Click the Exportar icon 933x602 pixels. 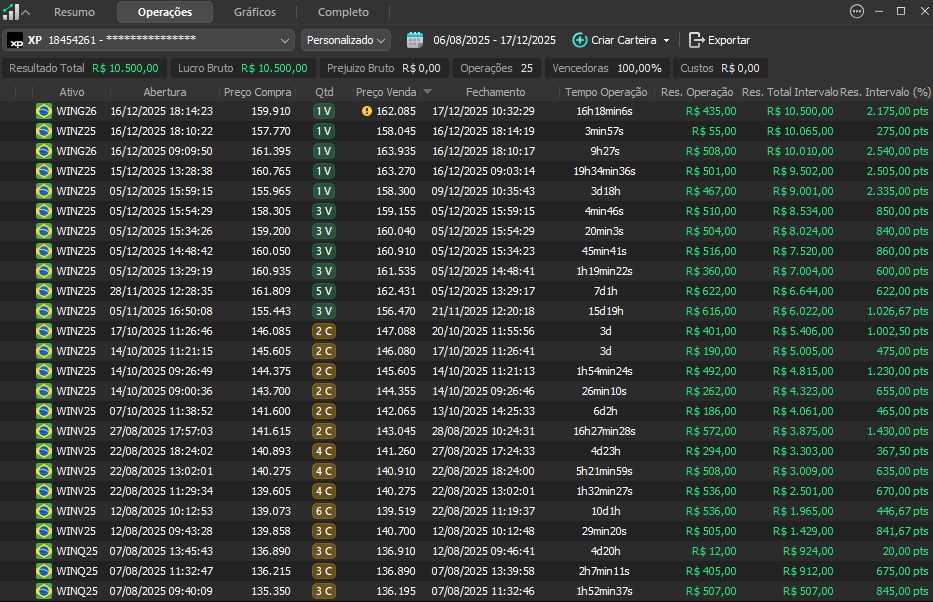(696, 40)
